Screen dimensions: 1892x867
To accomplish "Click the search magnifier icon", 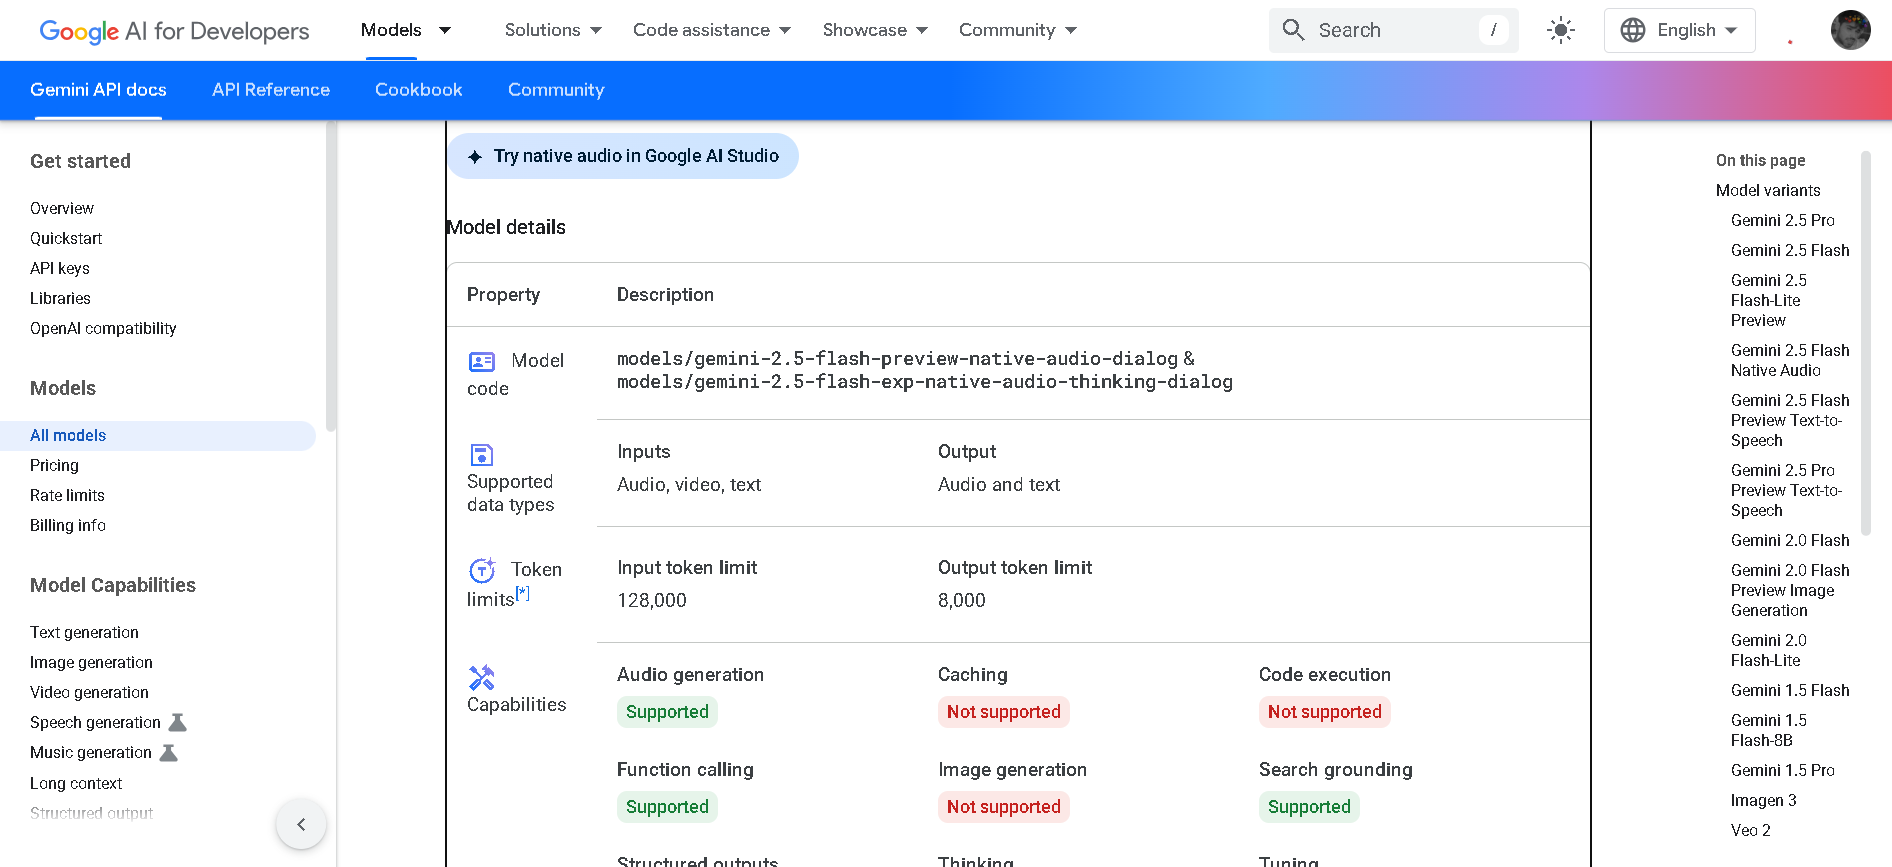I will click(1293, 30).
